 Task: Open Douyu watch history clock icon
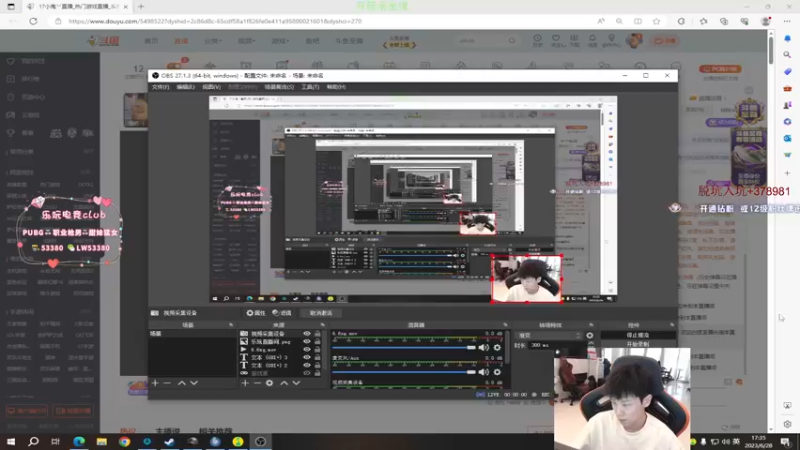click(537, 40)
